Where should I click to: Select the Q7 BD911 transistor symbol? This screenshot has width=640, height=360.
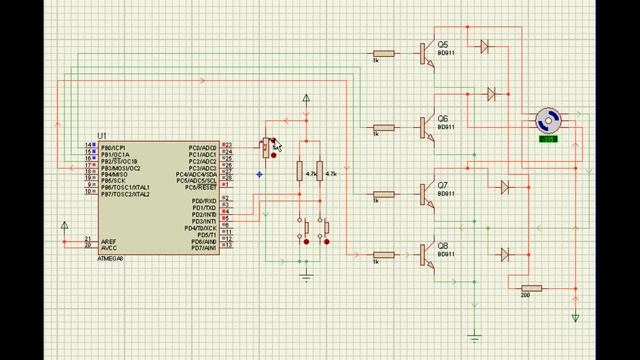click(x=427, y=195)
